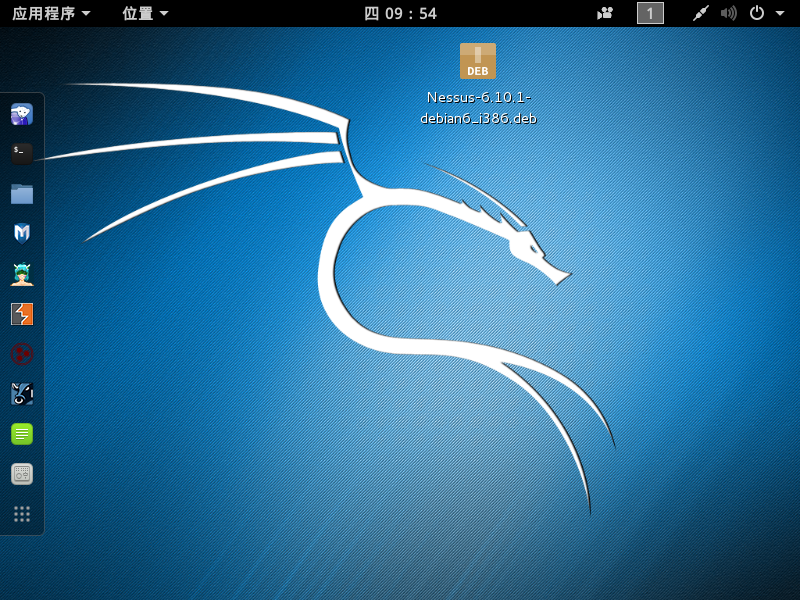The image size is (800, 600).
Task: Launch Maltego from the dock
Action: click(x=22, y=354)
